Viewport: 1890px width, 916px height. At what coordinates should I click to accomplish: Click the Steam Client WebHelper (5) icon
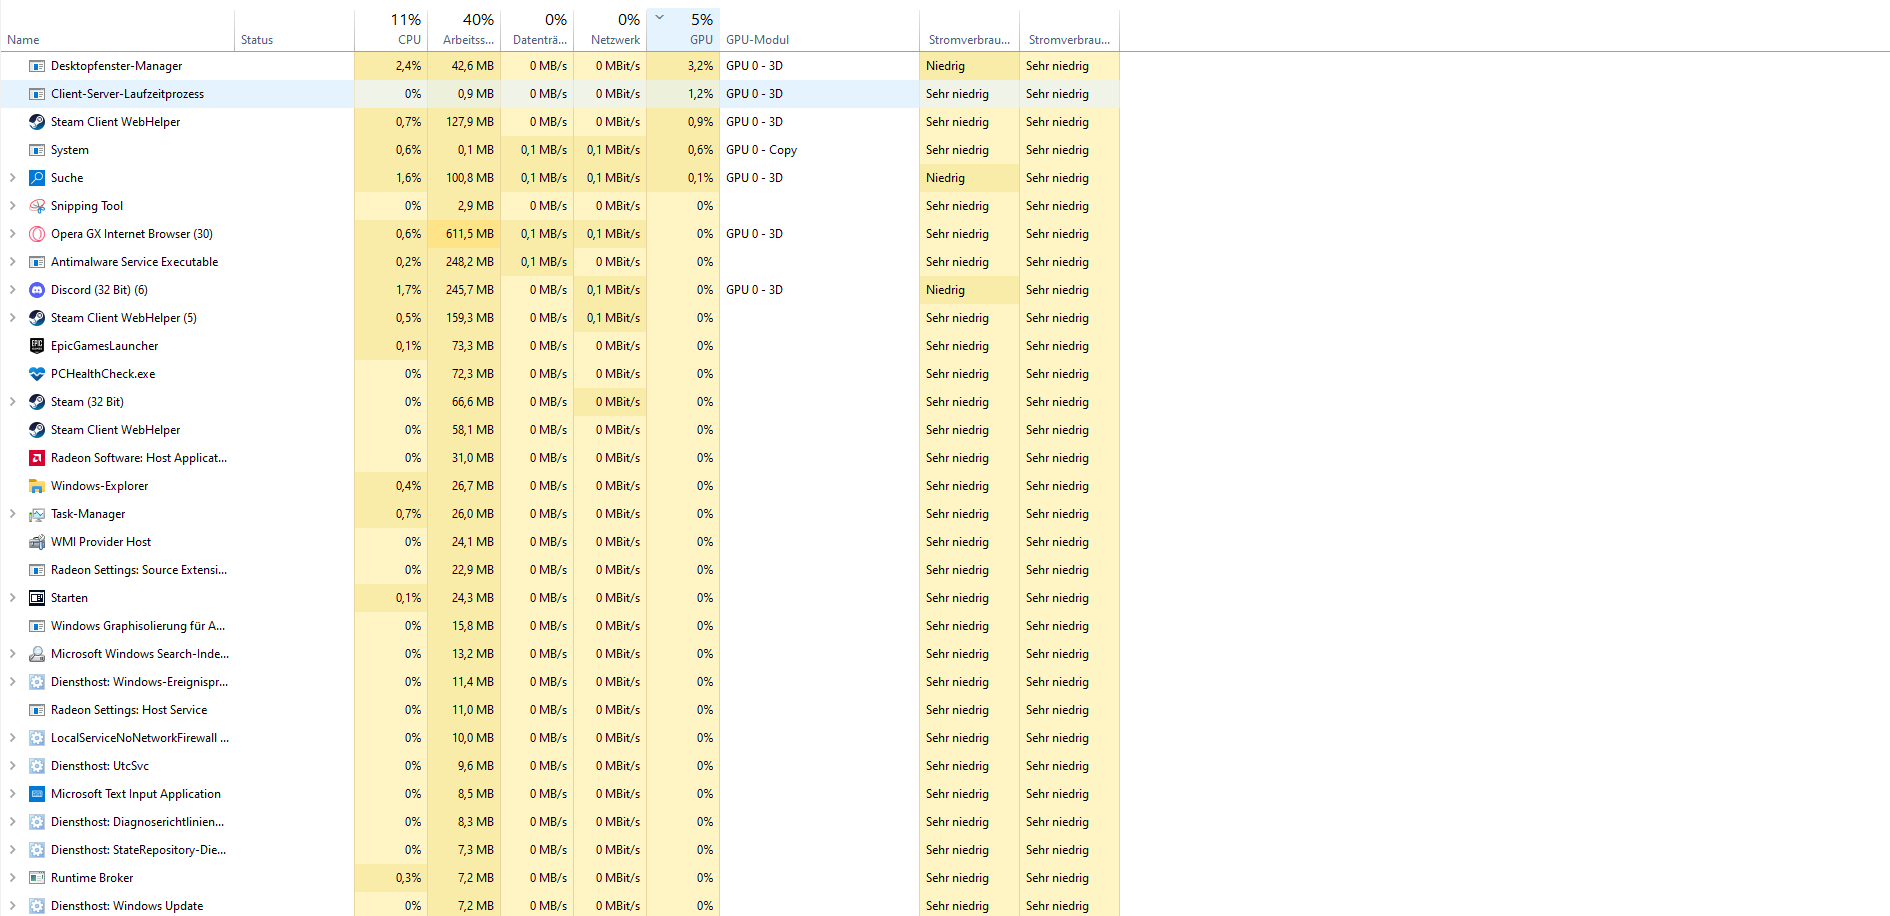click(x=37, y=318)
